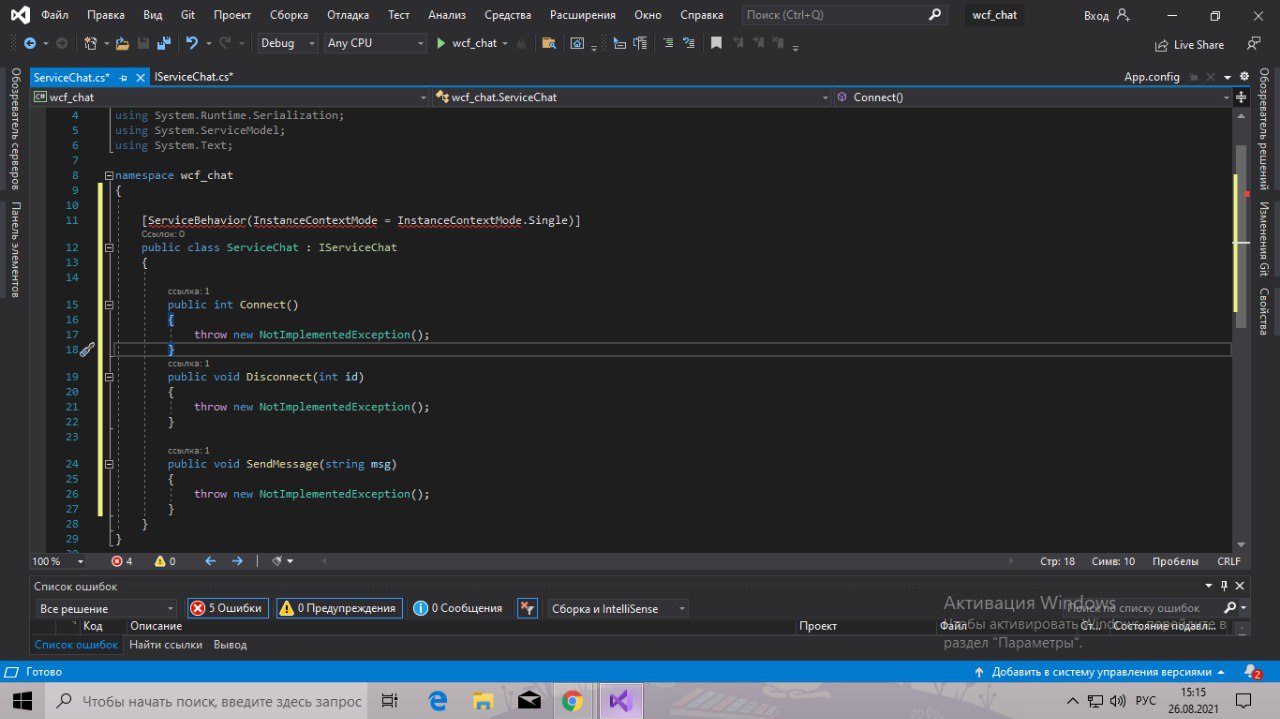Open the Отладка menu

click(348, 15)
